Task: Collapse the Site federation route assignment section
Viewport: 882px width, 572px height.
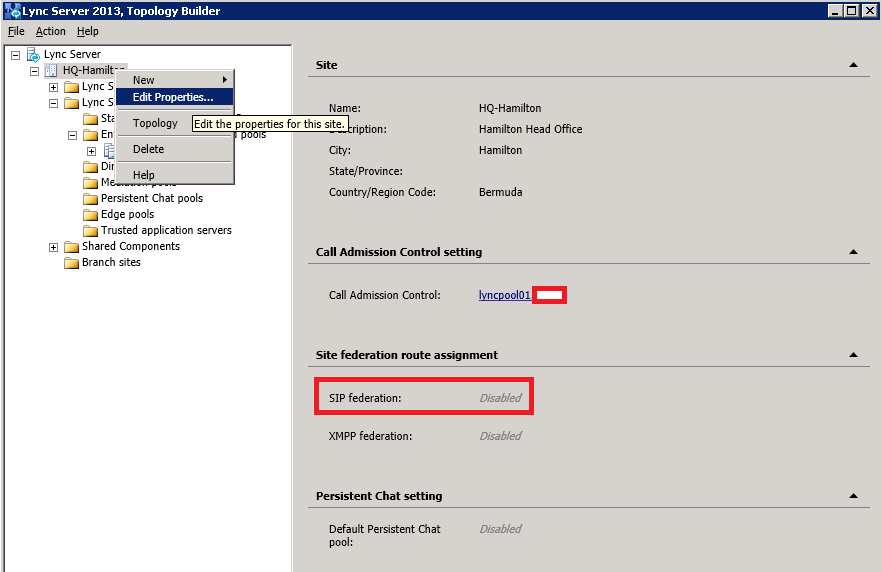Action: click(853, 354)
